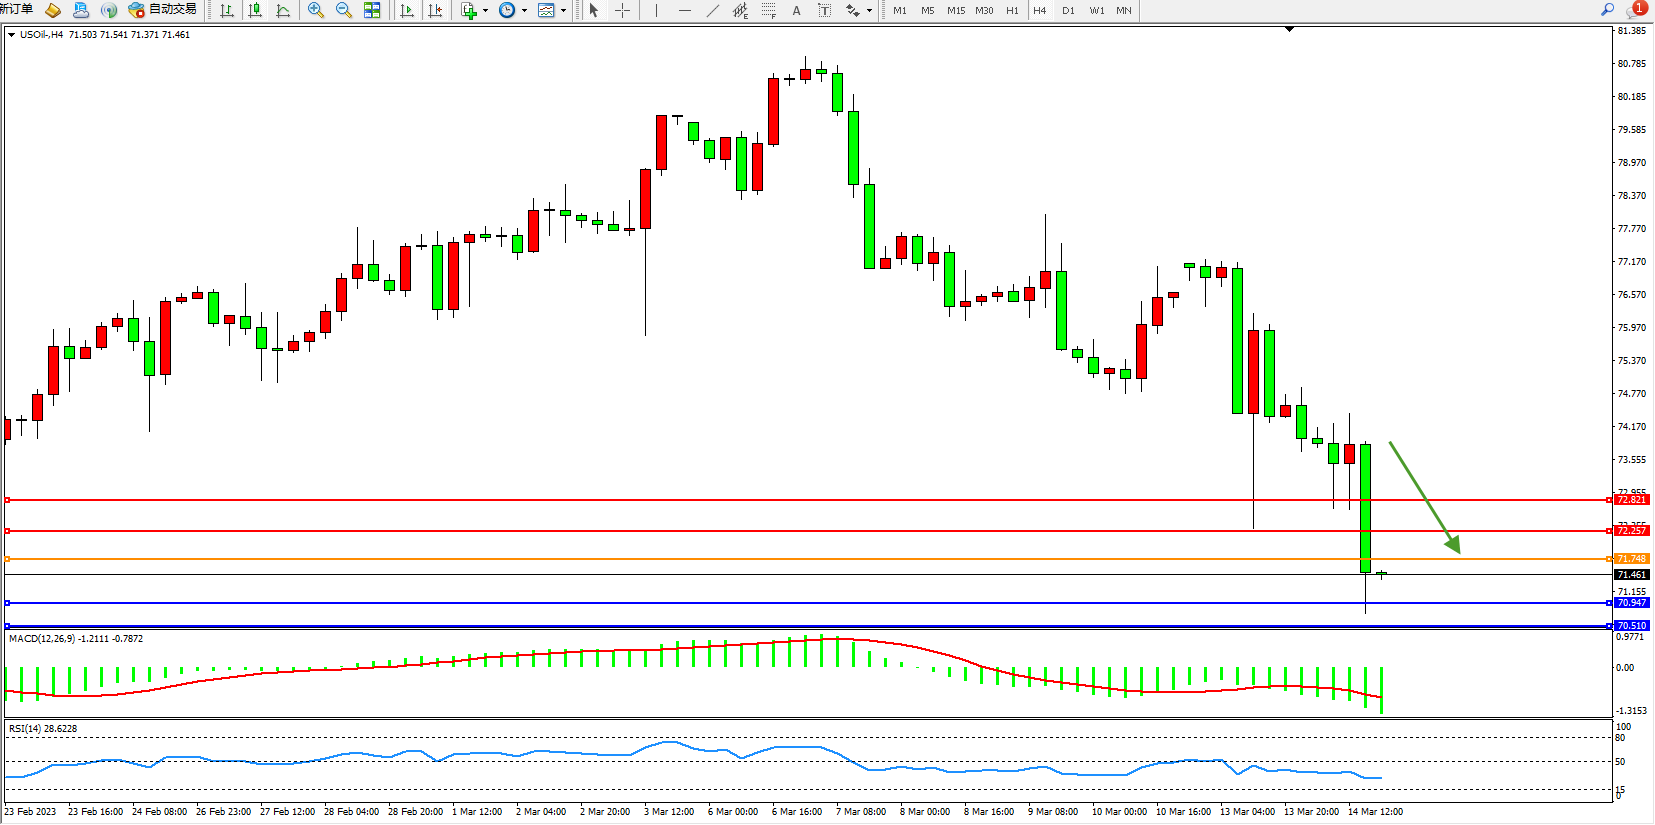
Task: Switch chart to candlestick mode
Action: pyautogui.click(x=255, y=10)
